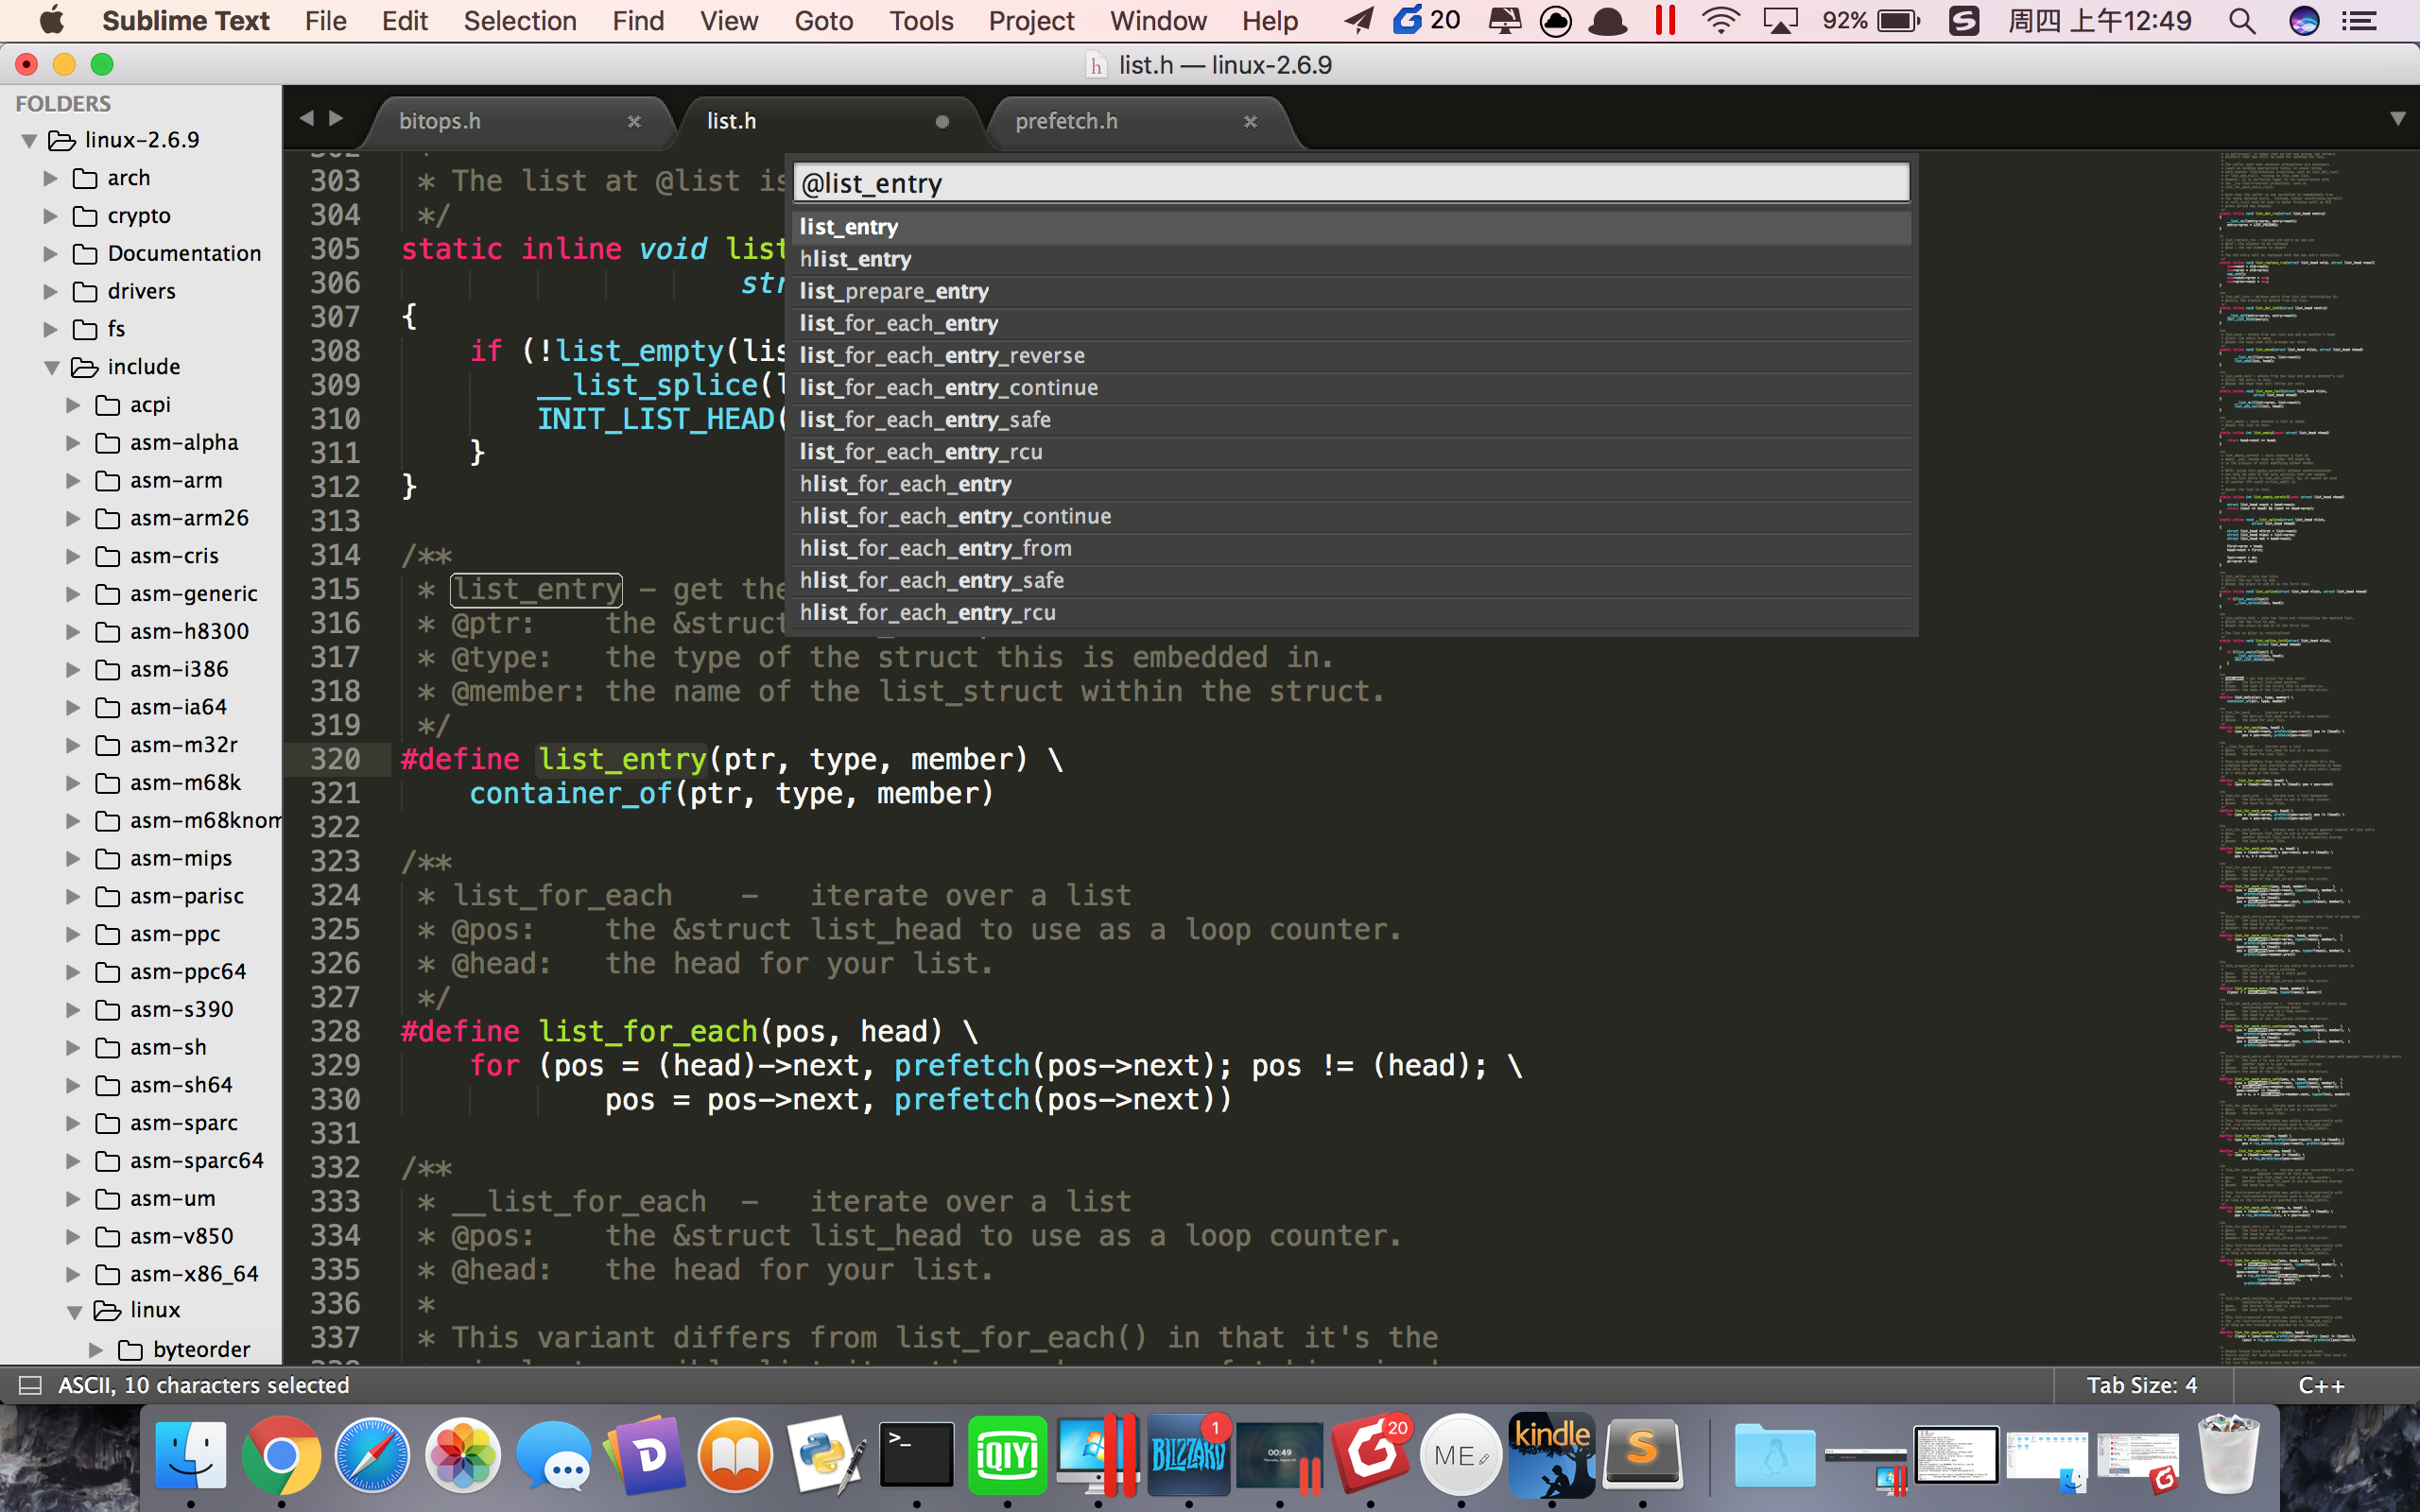Collapse the linux subfolder
Screen dimensions: 2420x1512
click(x=74, y=1311)
